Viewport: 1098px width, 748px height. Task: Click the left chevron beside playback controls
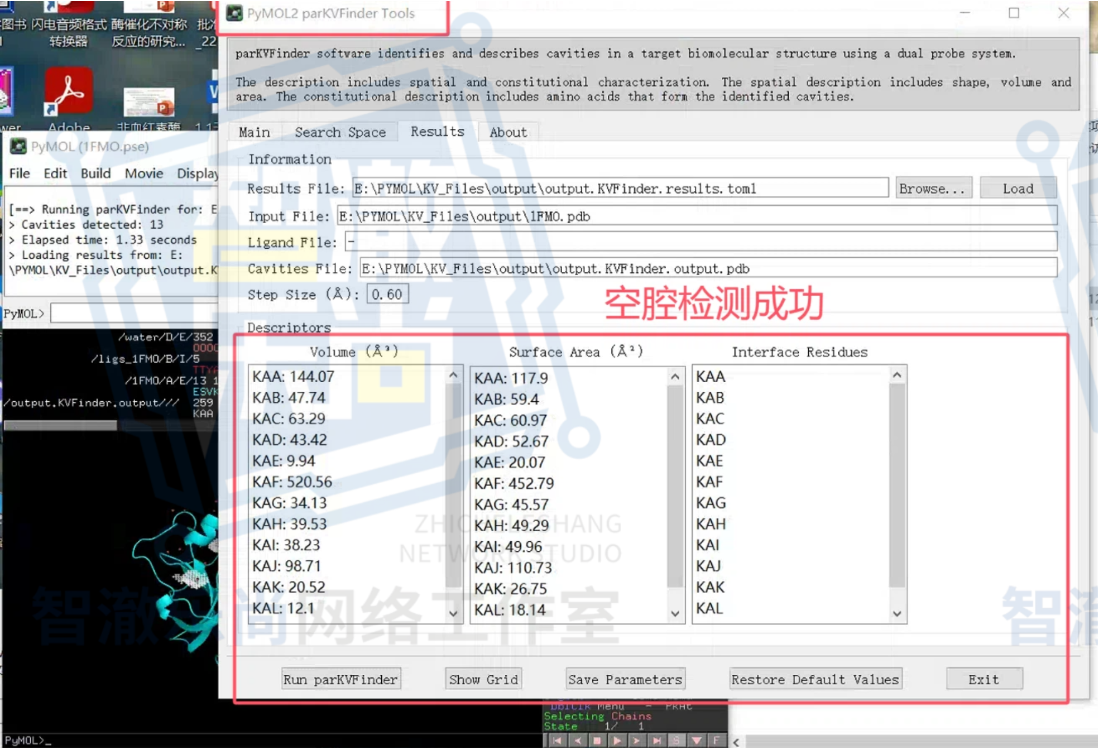pos(736,742)
